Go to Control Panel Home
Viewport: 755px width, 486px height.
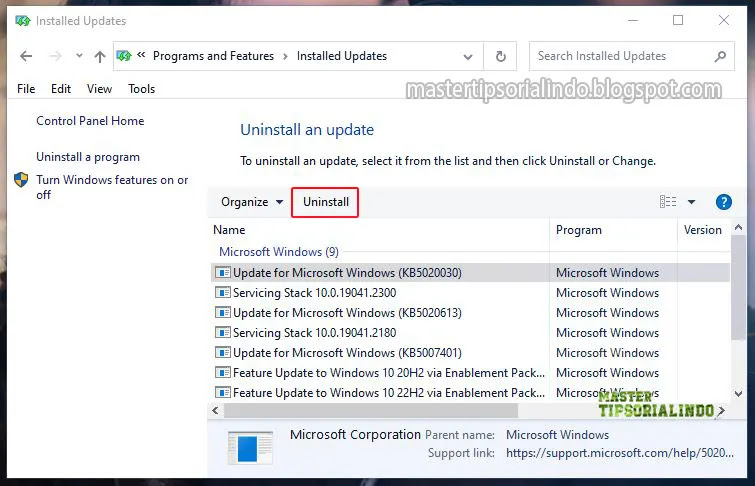coord(90,121)
